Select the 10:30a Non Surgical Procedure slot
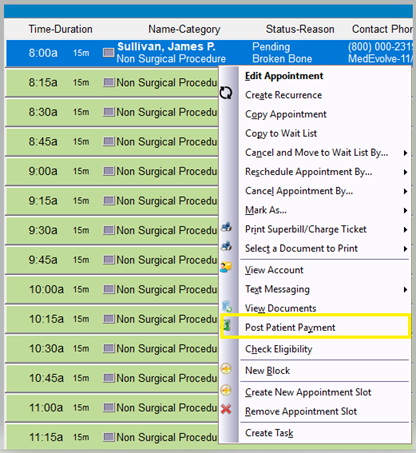Image resolution: width=416 pixels, height=453 pixels. (112, 349)
